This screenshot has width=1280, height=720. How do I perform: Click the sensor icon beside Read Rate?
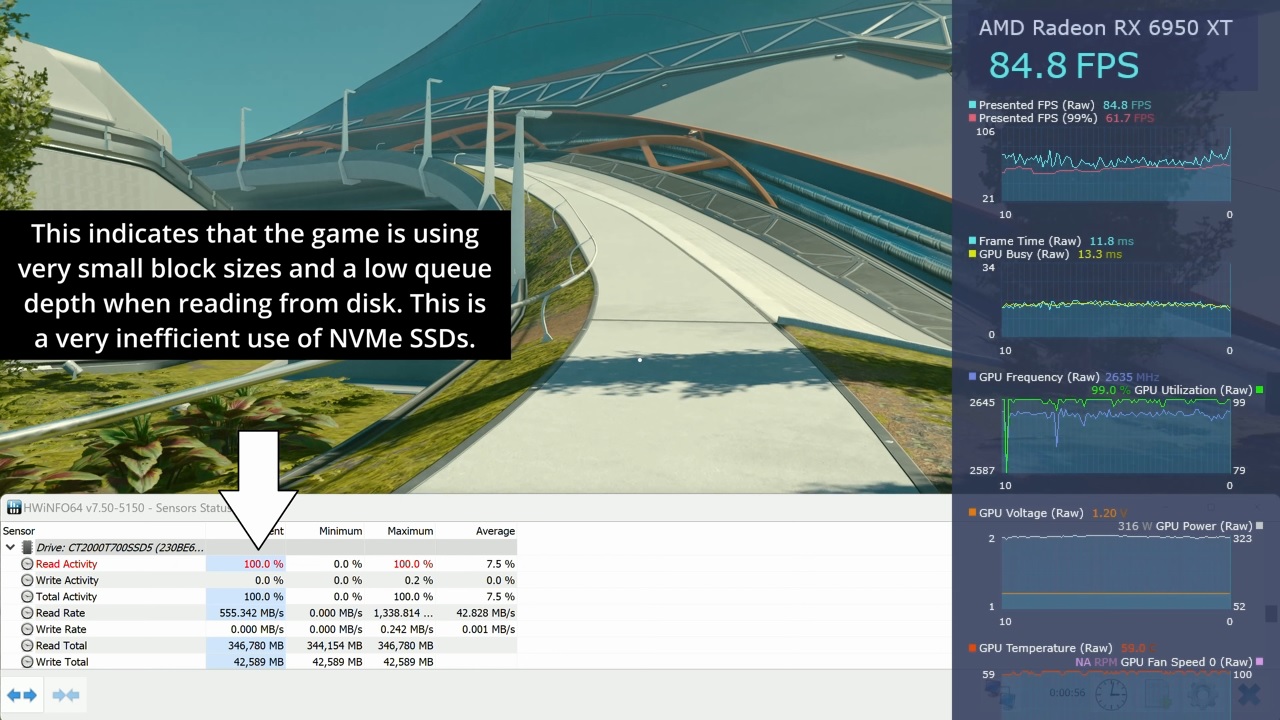point(28,613)
